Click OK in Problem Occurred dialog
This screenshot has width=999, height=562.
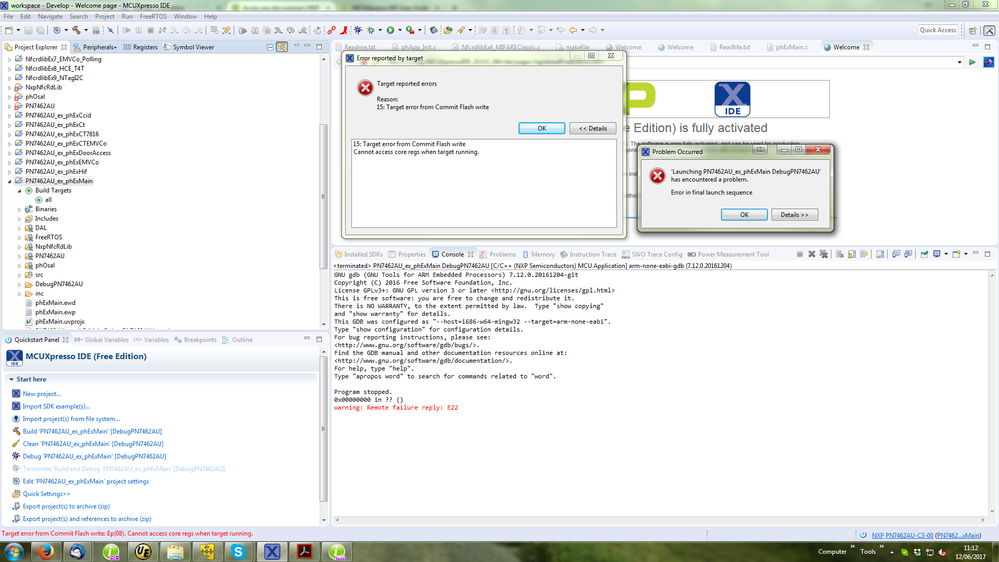tap(744, 215)
